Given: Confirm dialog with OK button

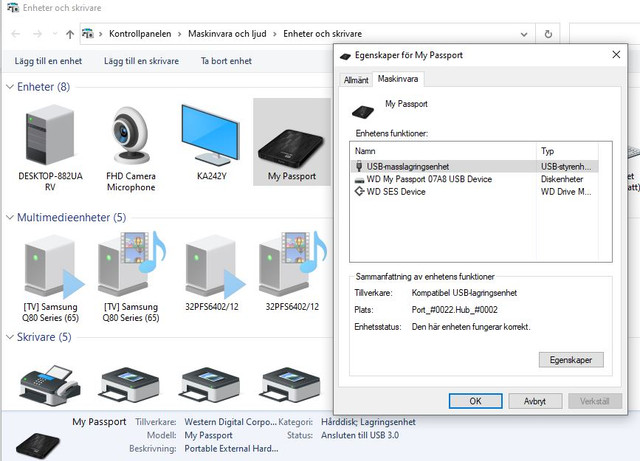Looking at the screenshot, I should coord(476,401).
